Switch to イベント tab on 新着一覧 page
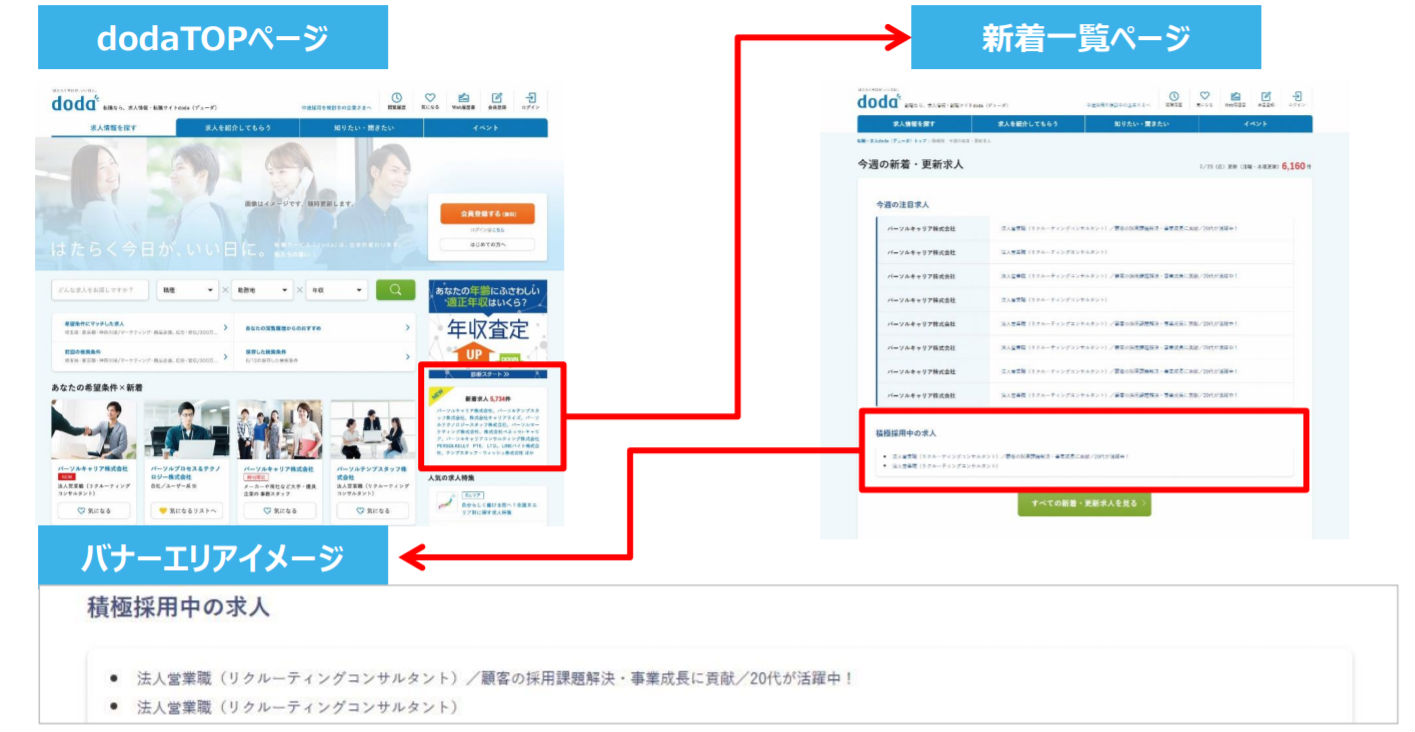The image size is (1415, 732). (1255, 124)
